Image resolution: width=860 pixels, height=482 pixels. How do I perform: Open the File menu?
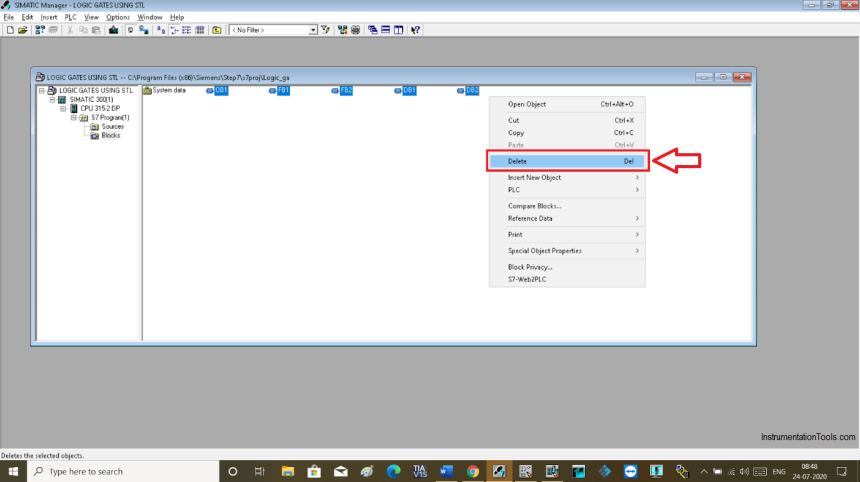point(9,17)
